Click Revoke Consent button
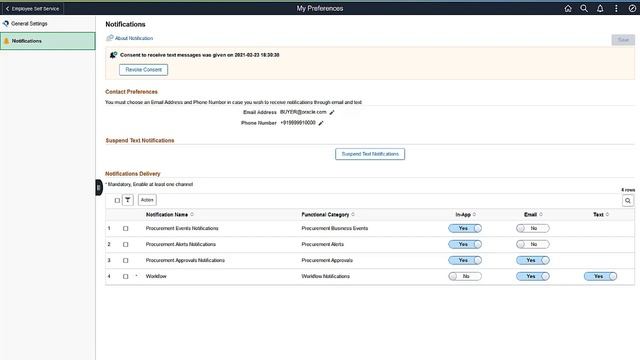Viewport: 640px width, 360px height. pos(143,70)
